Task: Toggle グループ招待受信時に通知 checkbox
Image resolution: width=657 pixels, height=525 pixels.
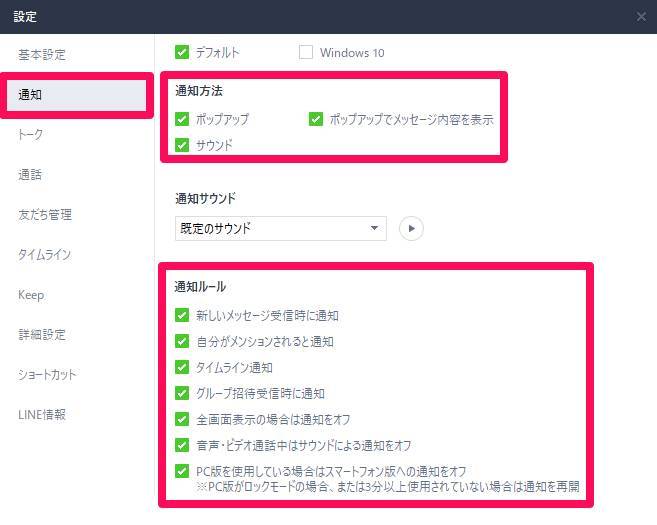Action: click(x=182, y=393)
